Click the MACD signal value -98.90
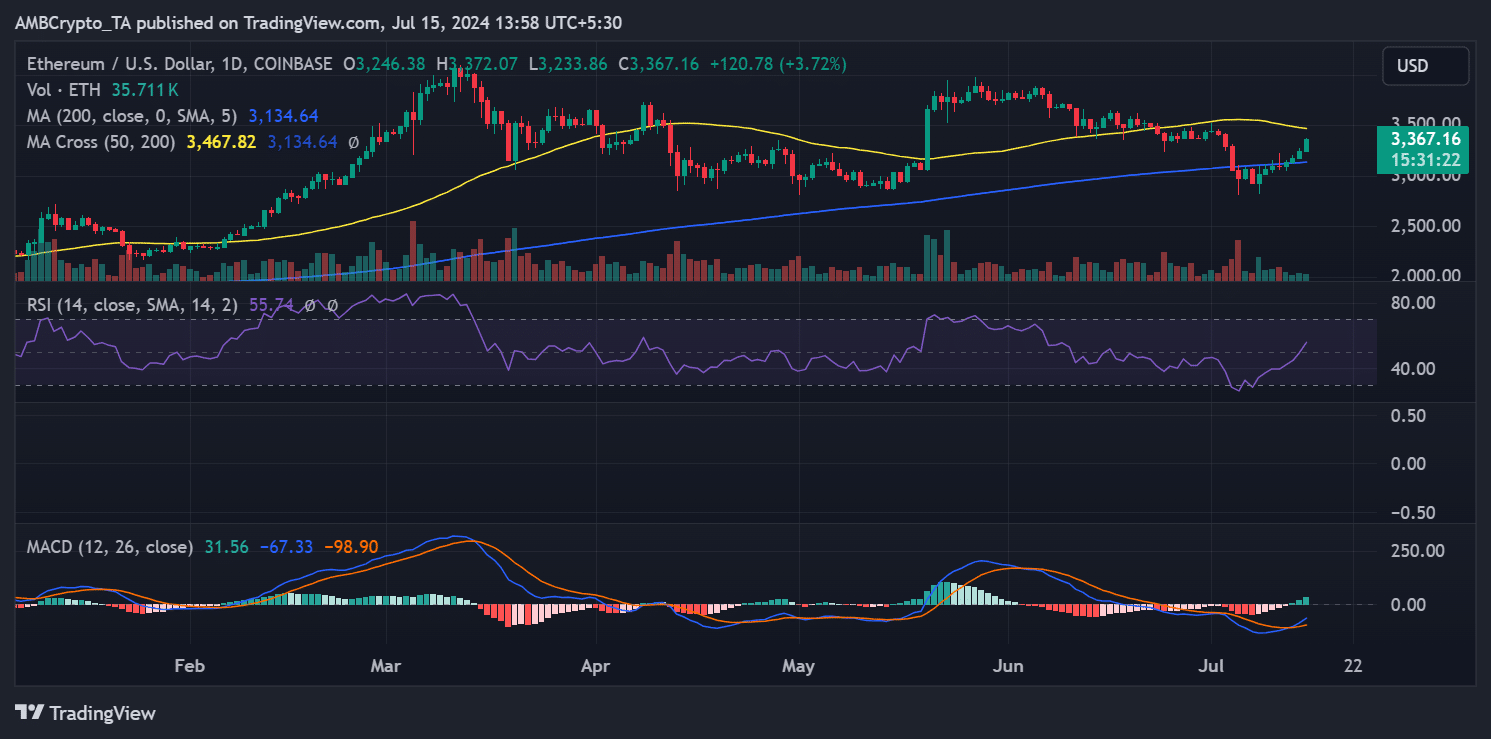The height and width of the screenshot is (739, 1491). [x=351, y=547]
